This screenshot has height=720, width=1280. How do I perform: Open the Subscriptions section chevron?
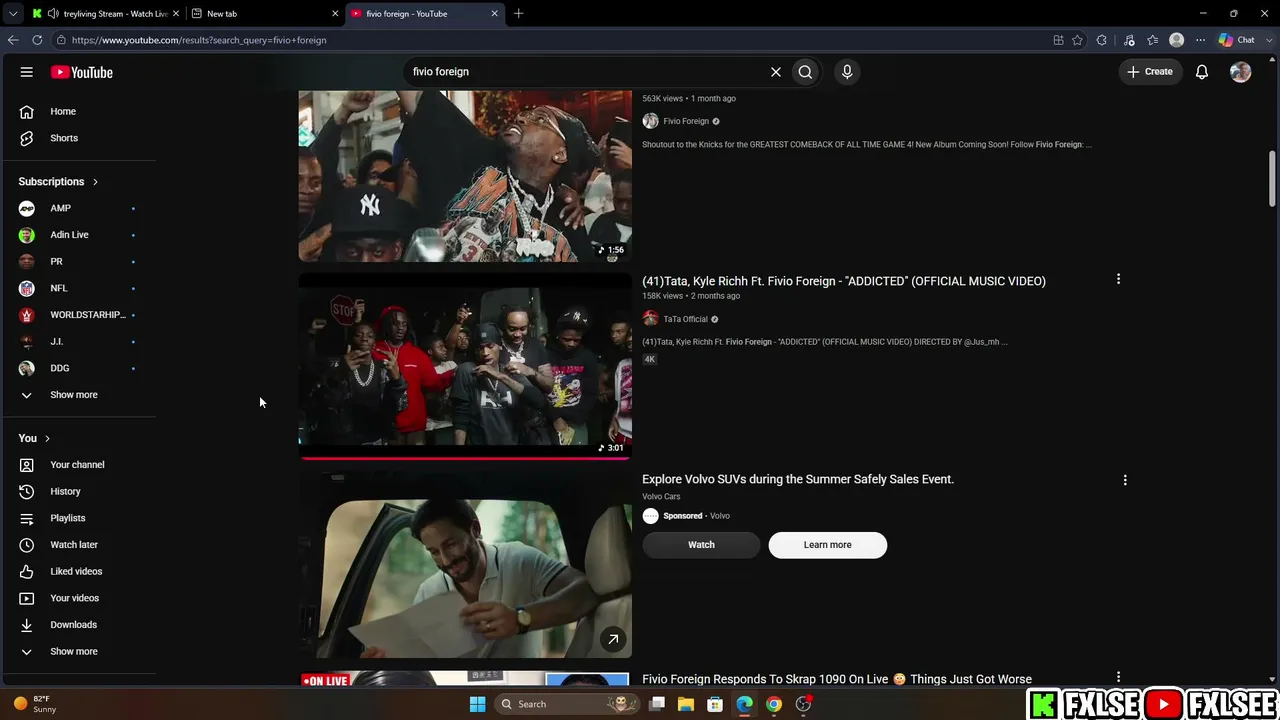click(95, 182)
